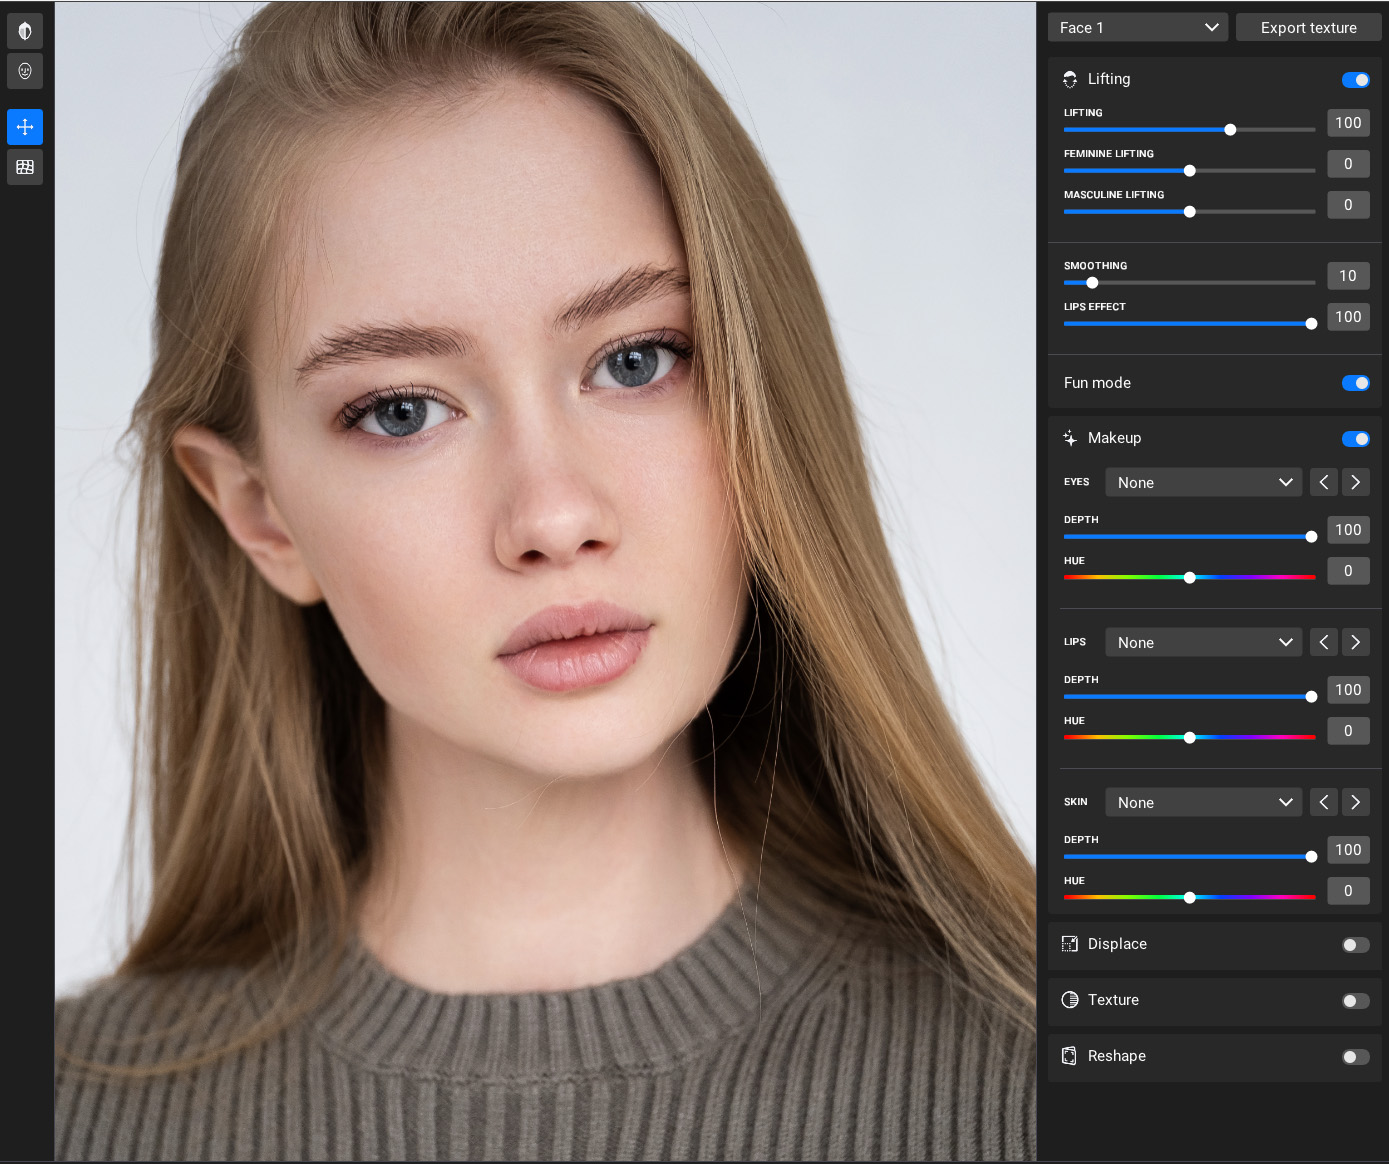Click the Skin Hue rainbow slider

(1190, 898)
